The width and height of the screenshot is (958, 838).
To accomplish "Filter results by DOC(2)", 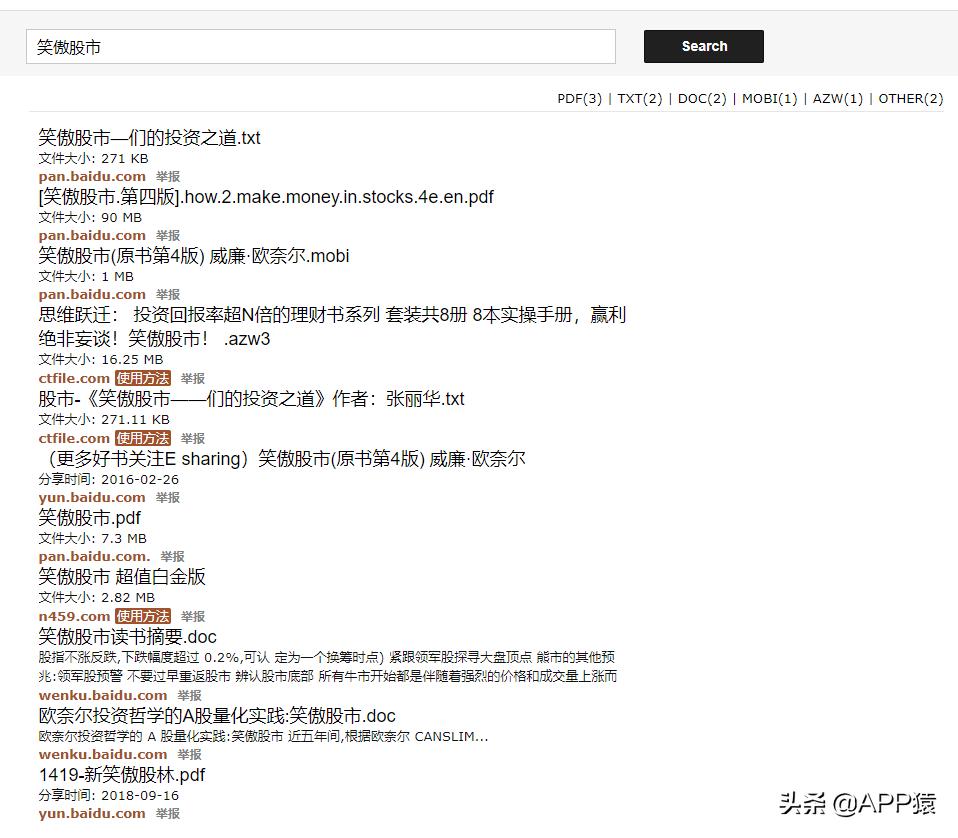I will [702, 99].
